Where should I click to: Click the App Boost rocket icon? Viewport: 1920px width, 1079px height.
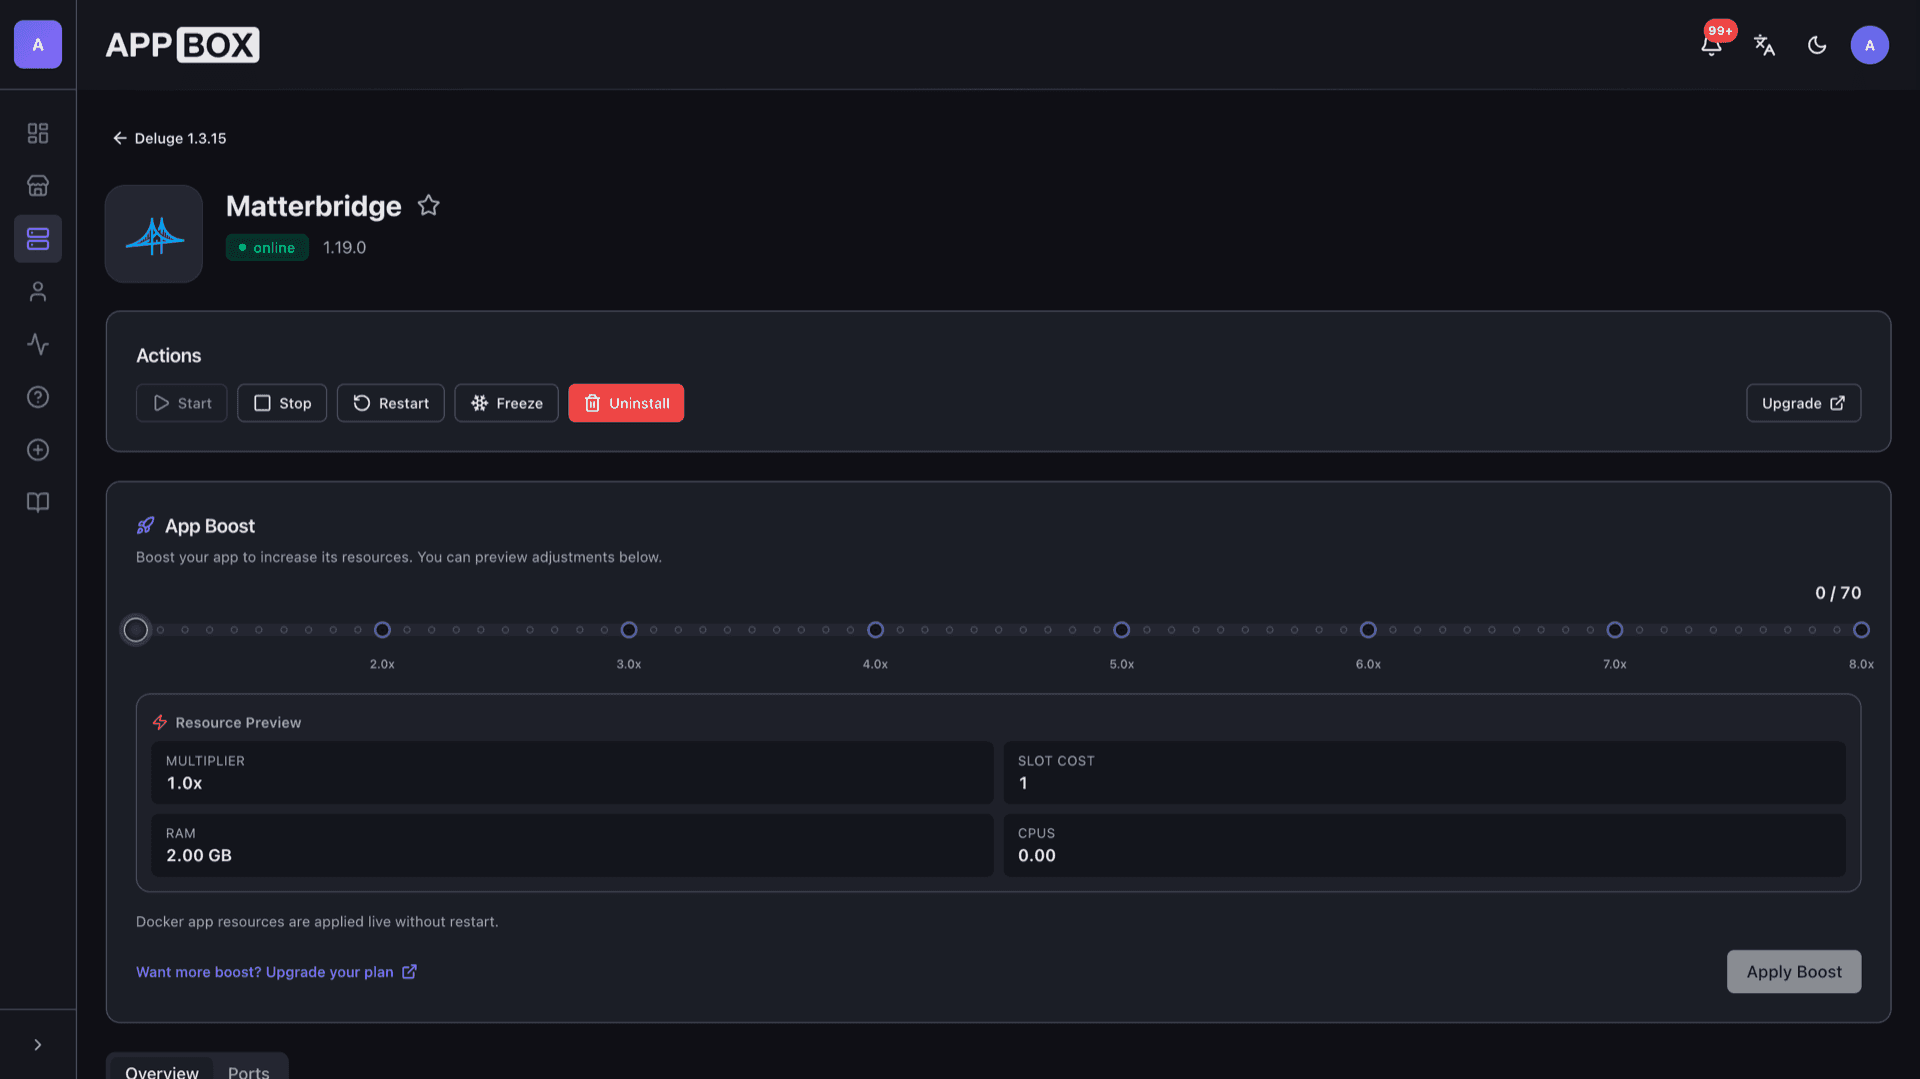point(146,526)
